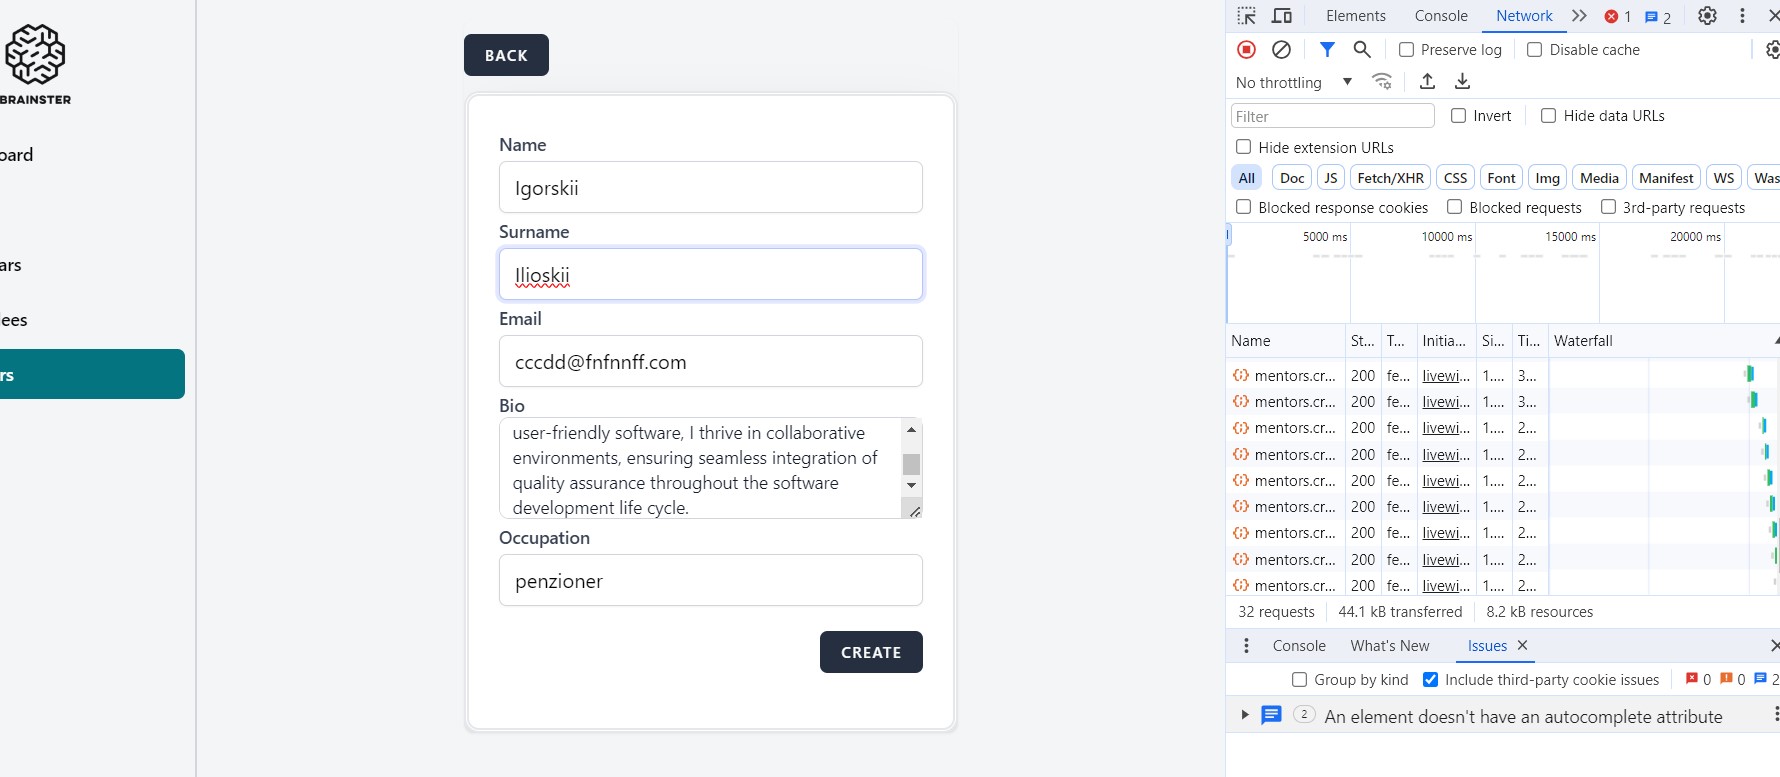Enable the Preserve log checkbox
The width and height of the screenshot is (1780, 777).
[x=1407, y=50]
